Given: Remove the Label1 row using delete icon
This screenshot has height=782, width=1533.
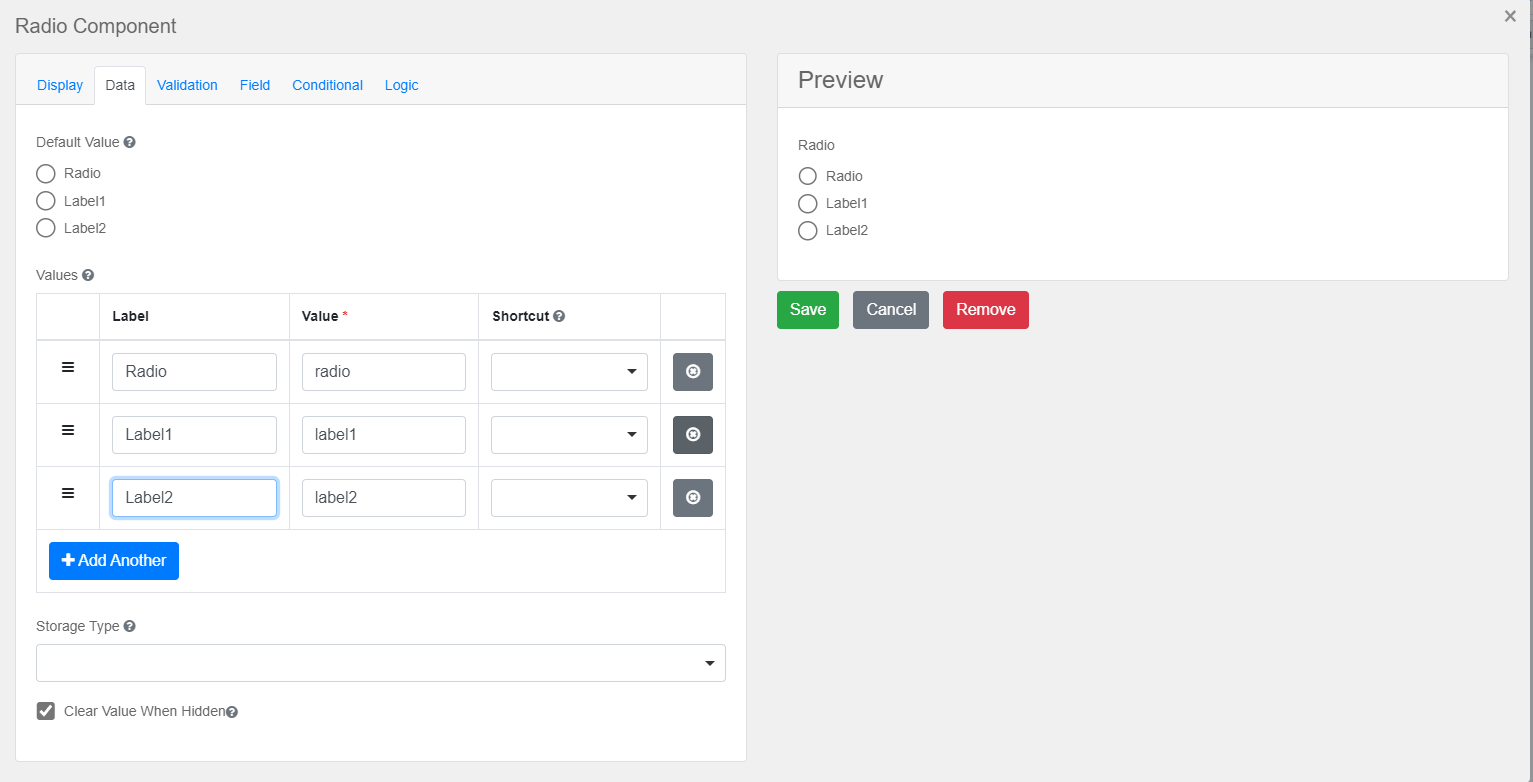Looking at the screenshot, I should tap(692, 435).
